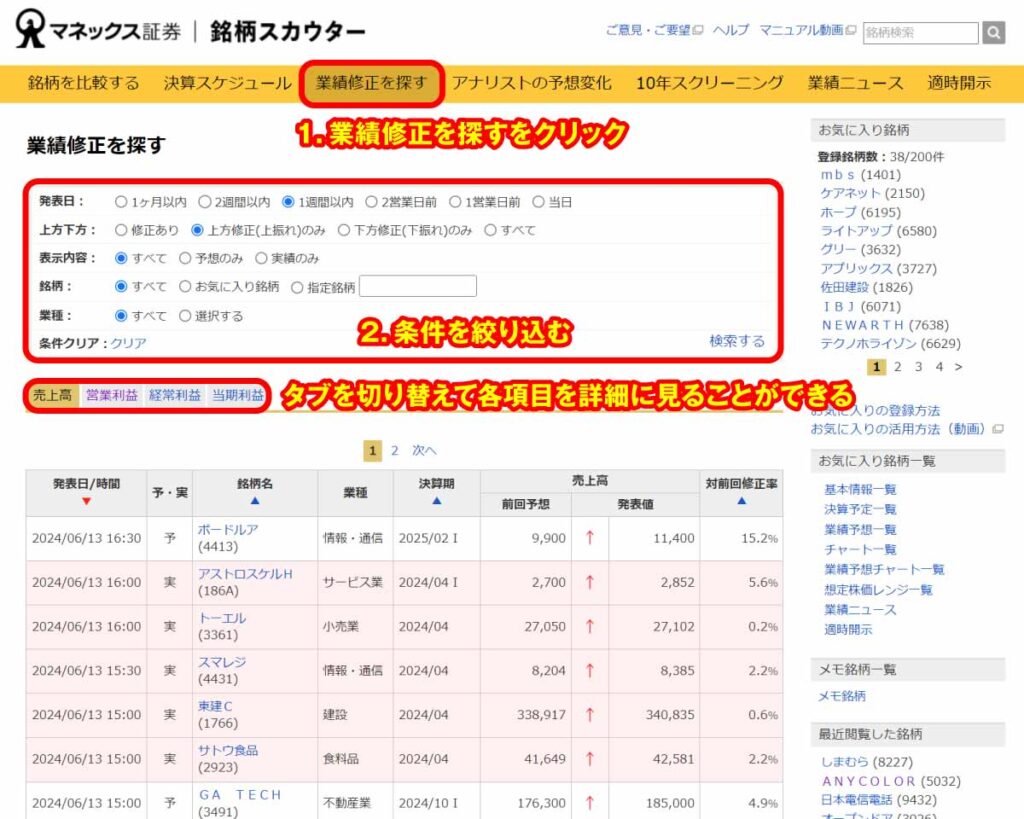Open メモ銘柄 link
Image resolution: width=1024 pixels, height=819 pixels.
point(842,696)
